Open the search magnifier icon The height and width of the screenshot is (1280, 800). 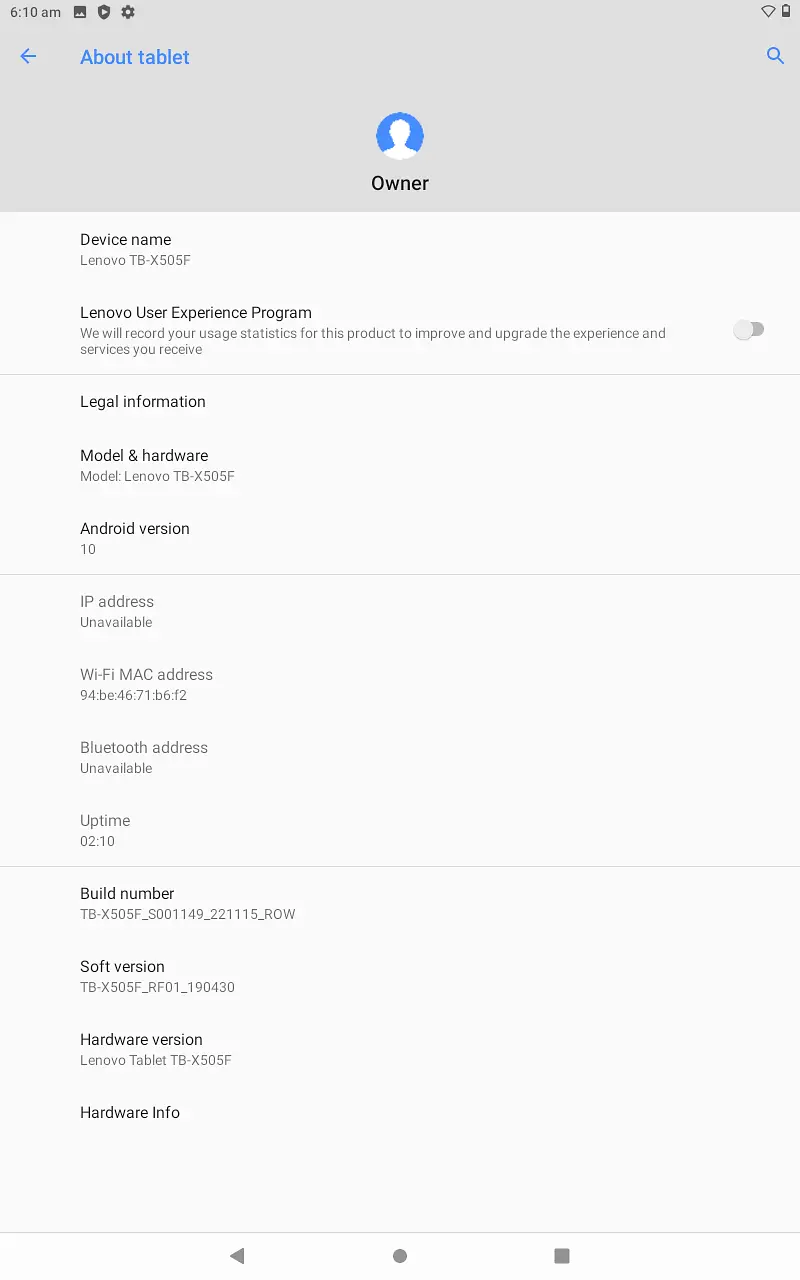click(x=775, y=56)
